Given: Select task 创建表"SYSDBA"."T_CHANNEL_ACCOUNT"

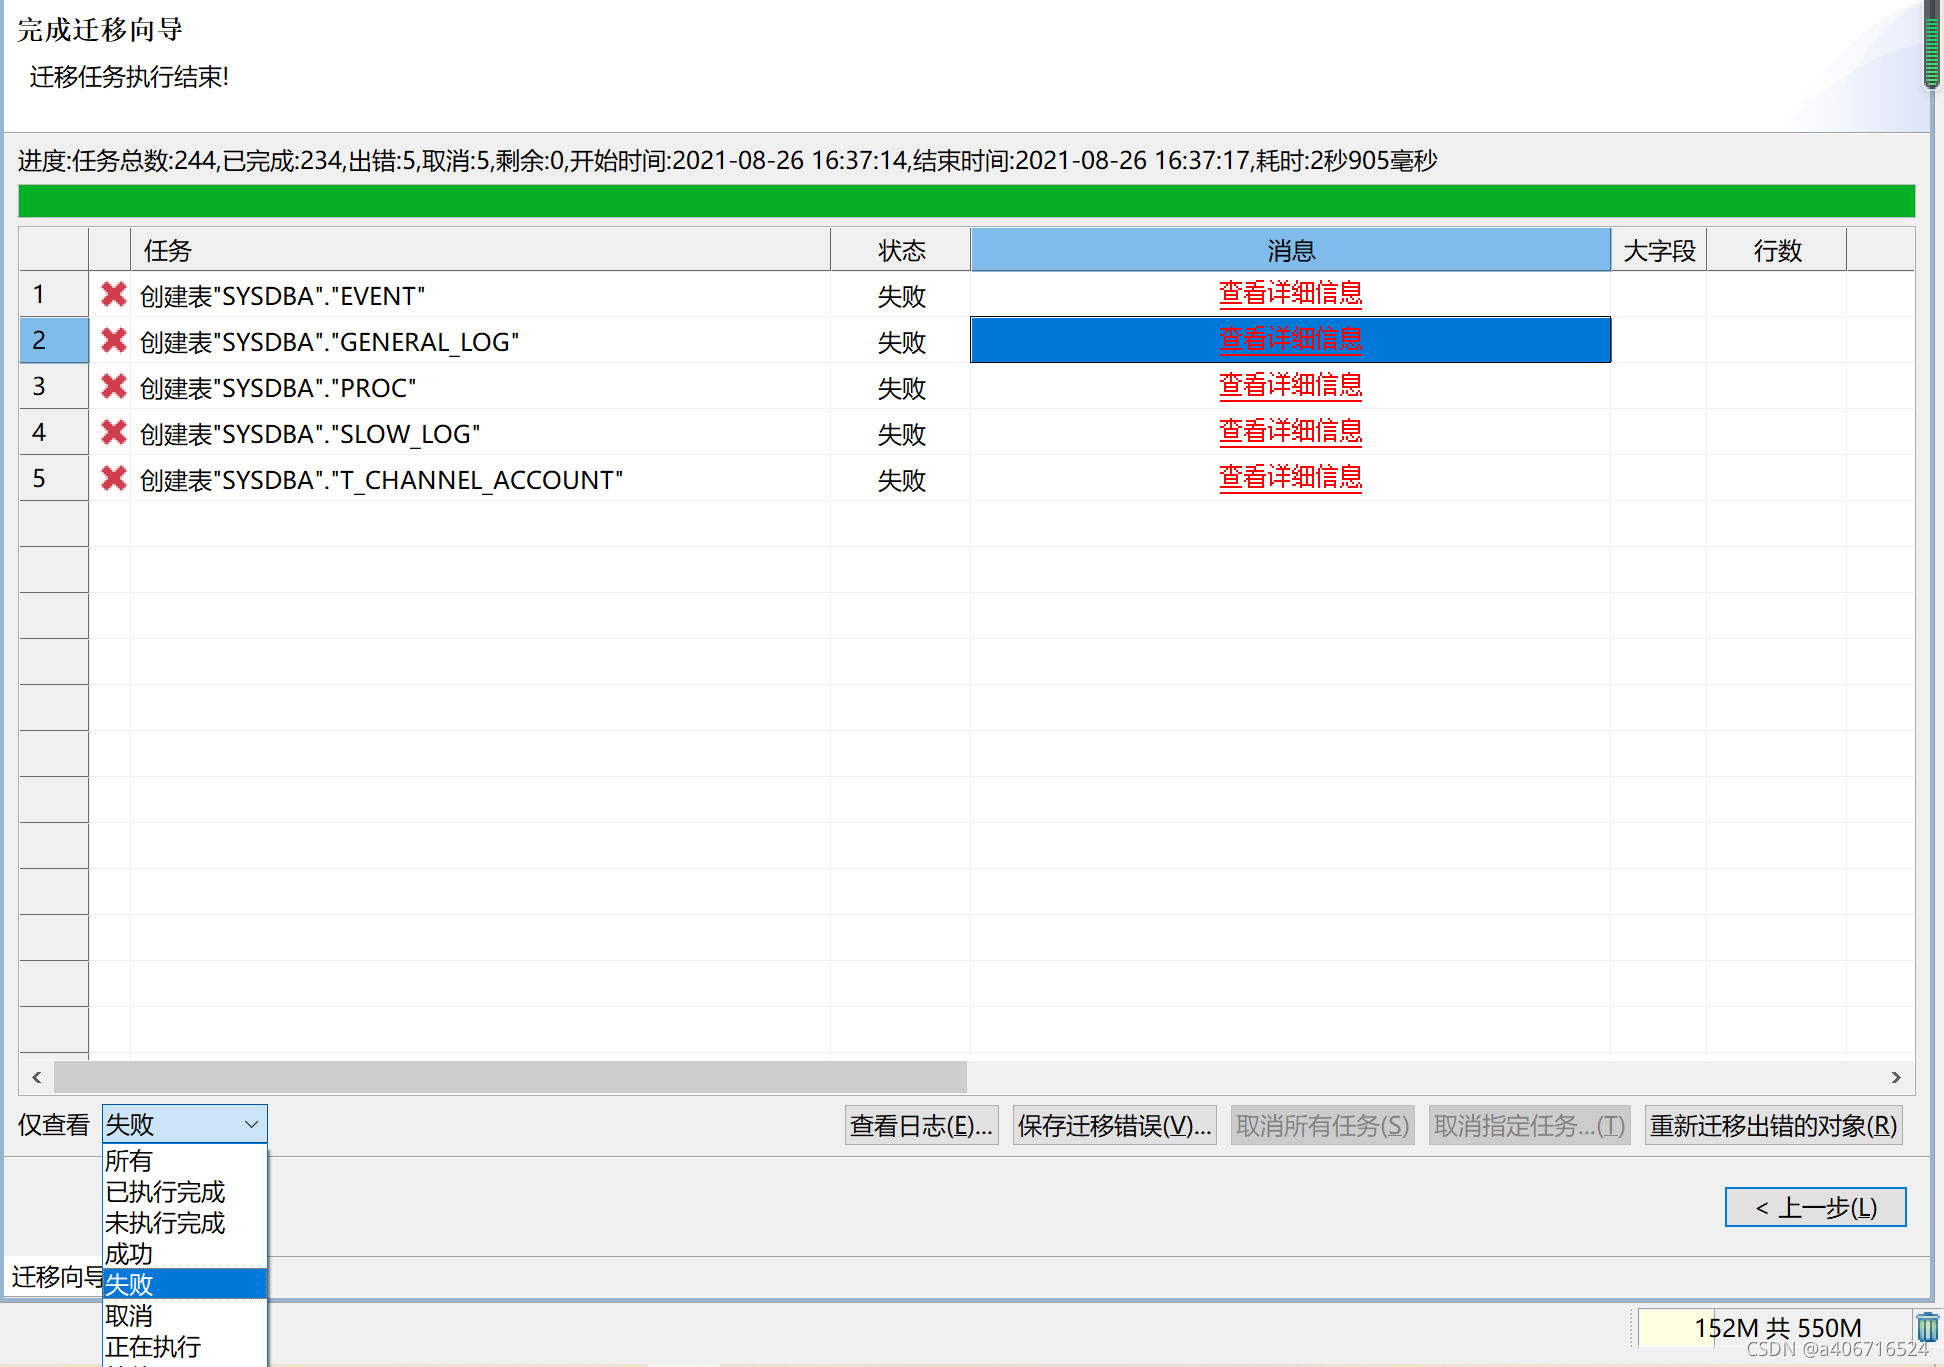Looking at the screenshot, I should coord(382,480).
